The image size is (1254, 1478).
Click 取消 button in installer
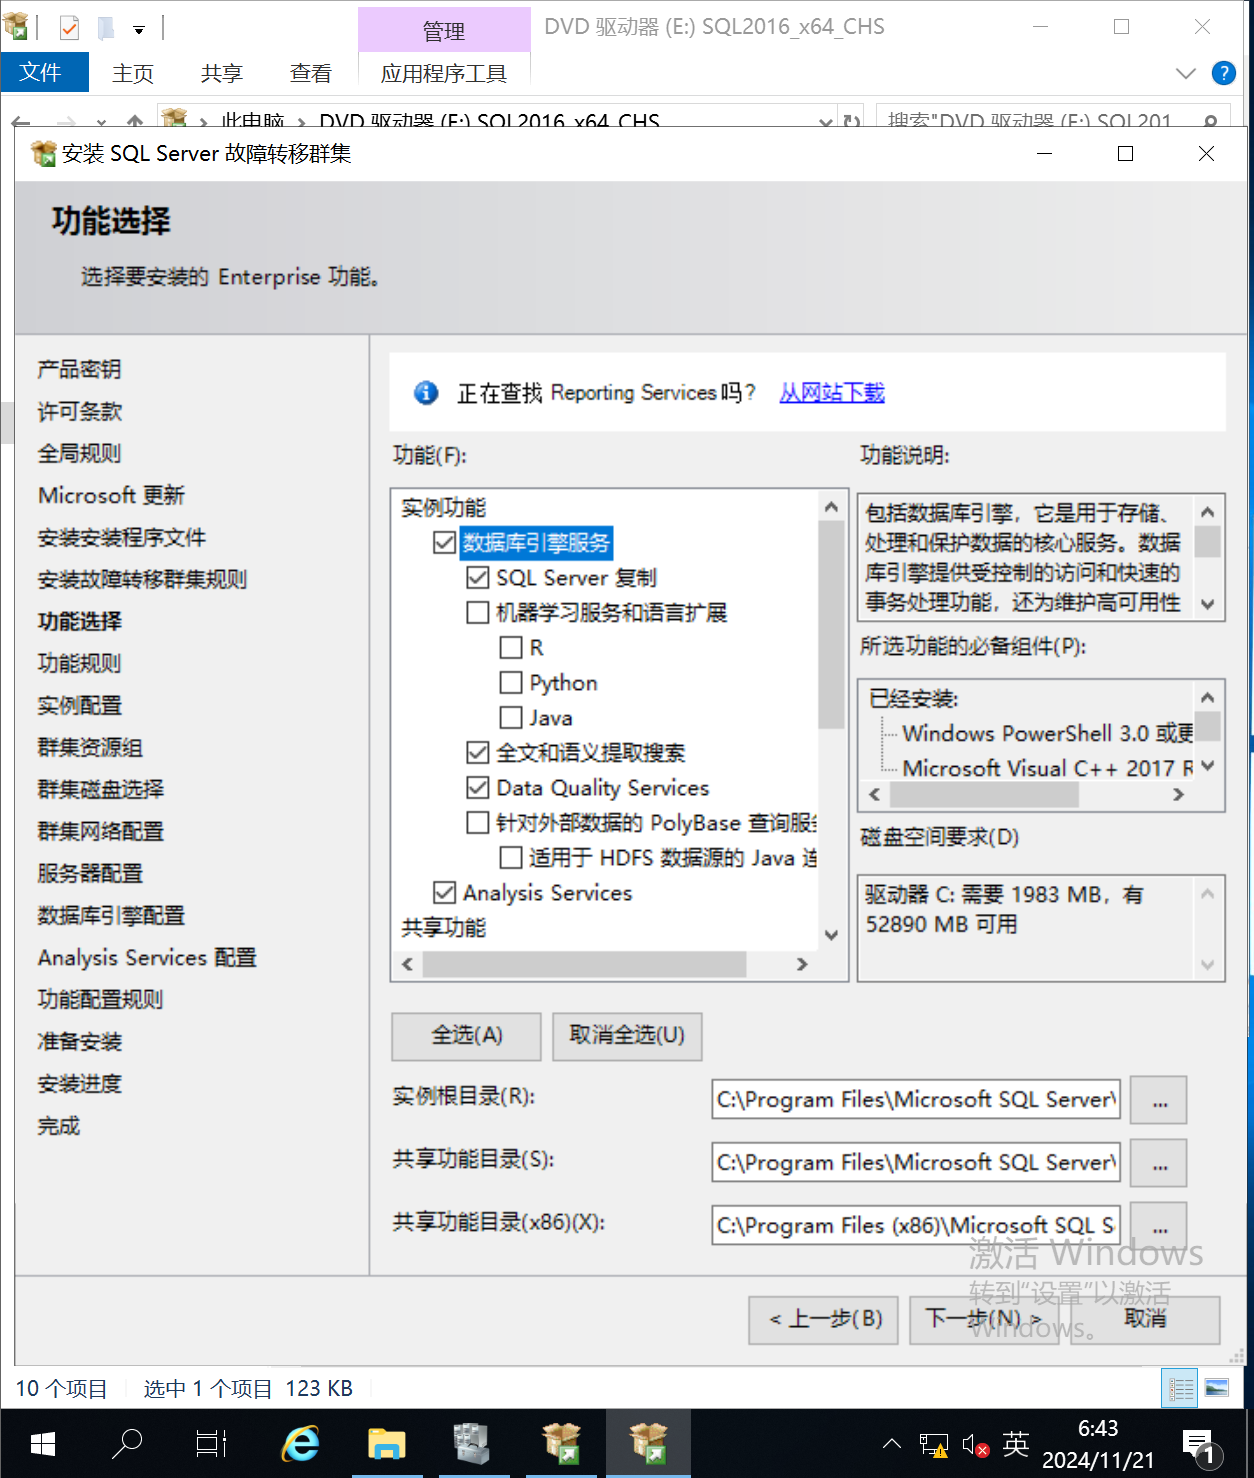(x=1145, y=1320)
